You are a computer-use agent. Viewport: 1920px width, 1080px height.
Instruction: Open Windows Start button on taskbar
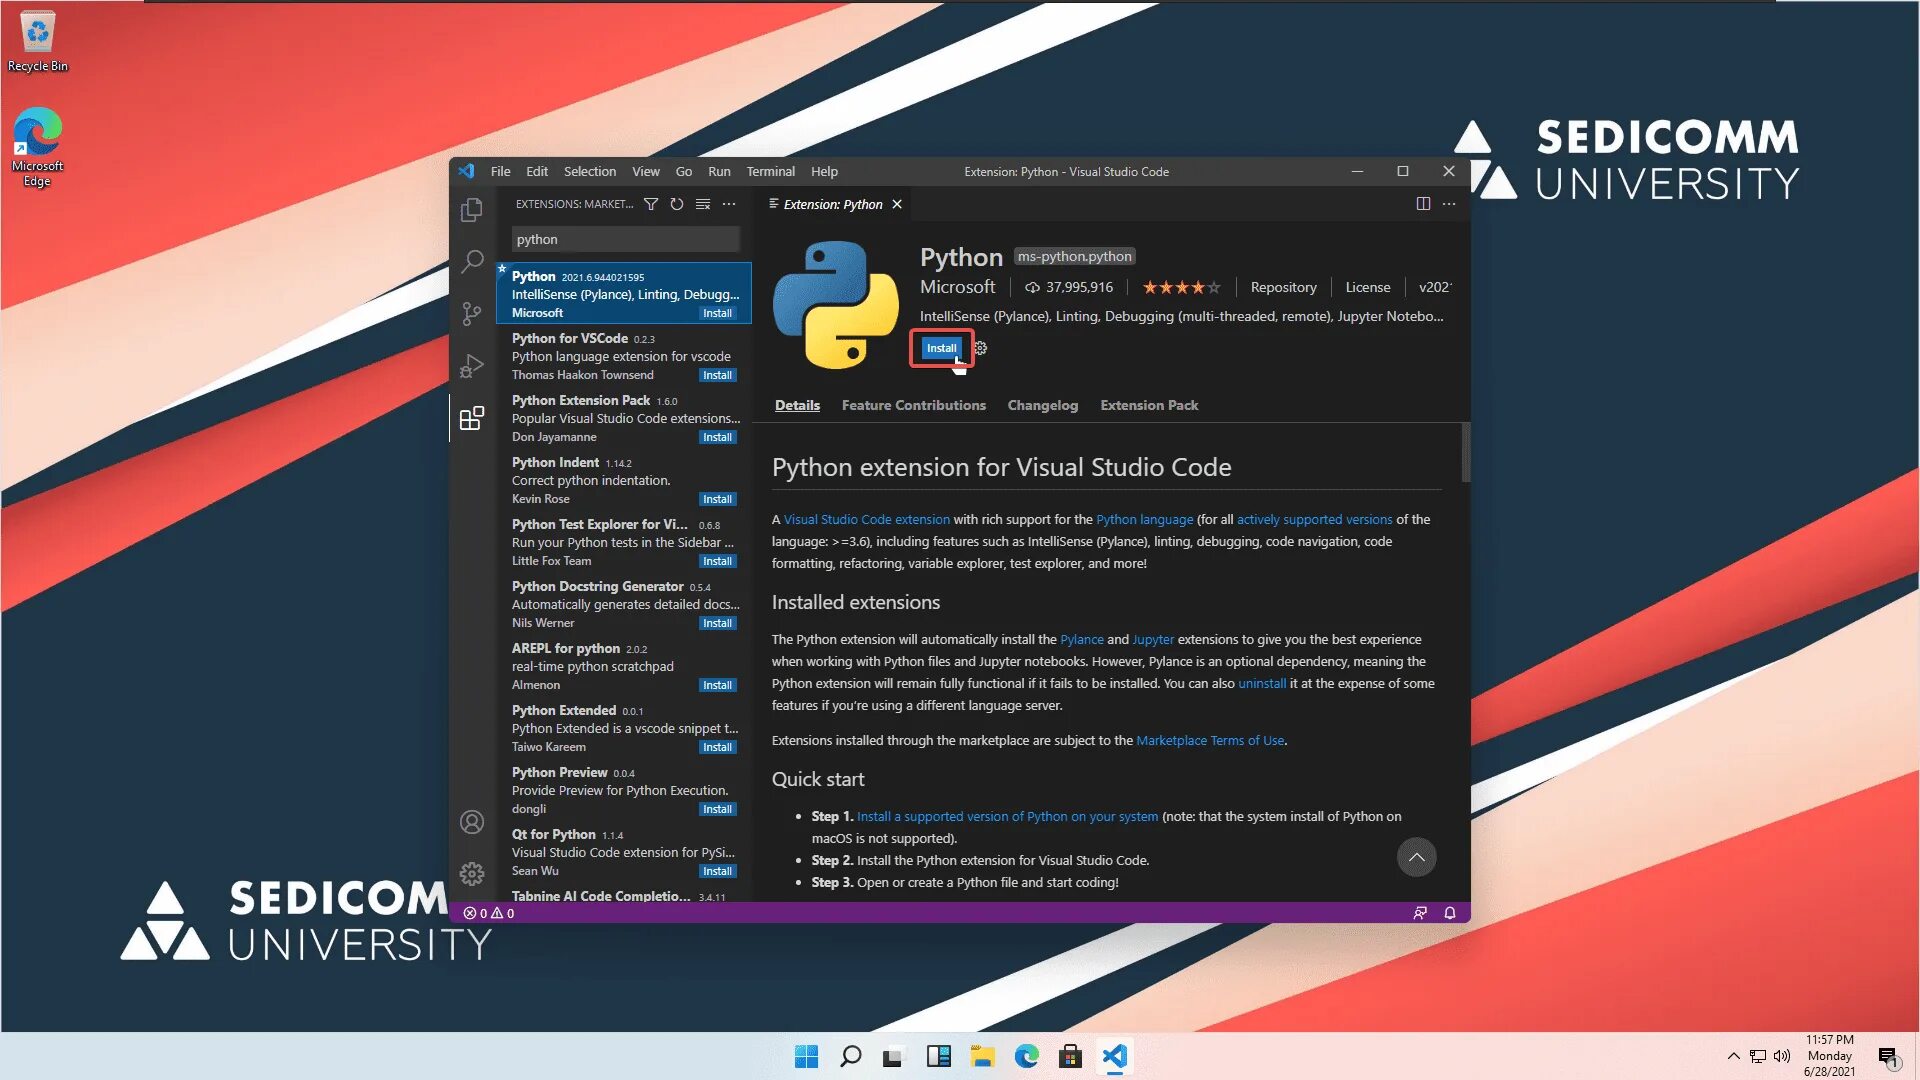[806, 1056]
